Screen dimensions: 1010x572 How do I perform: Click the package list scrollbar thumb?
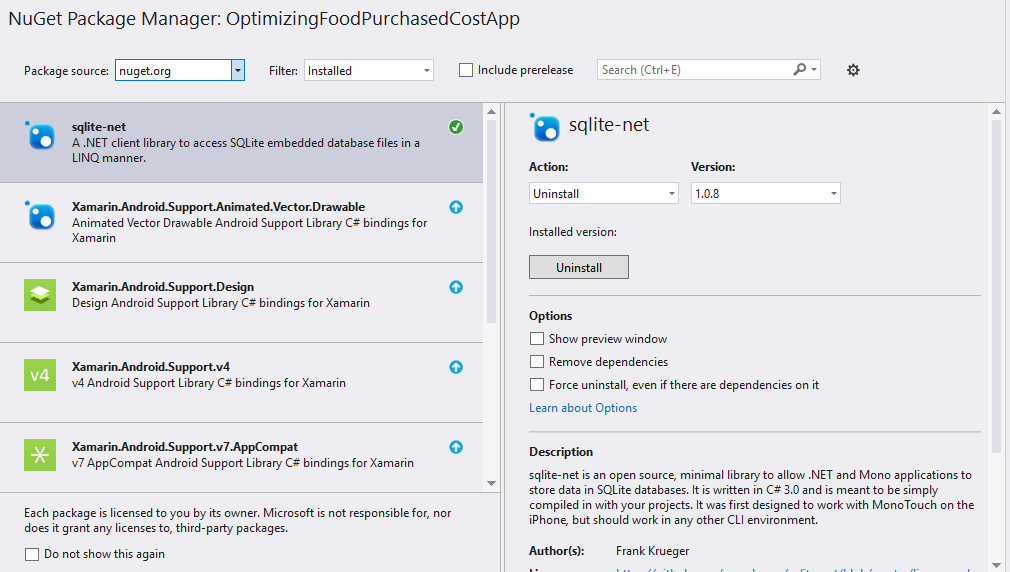coord(491,221)
